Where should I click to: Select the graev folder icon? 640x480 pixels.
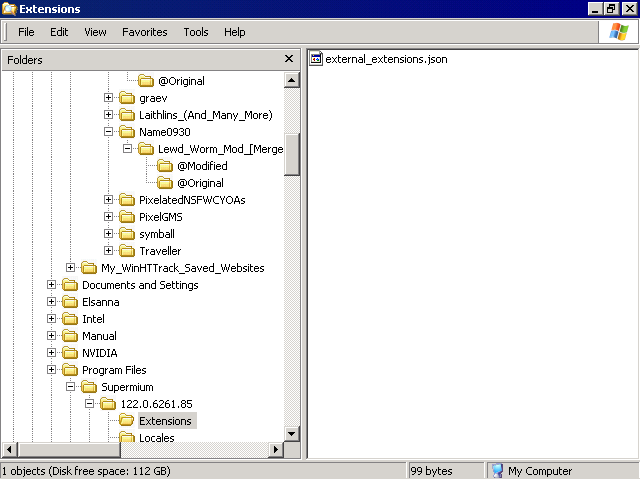point(127,98)
